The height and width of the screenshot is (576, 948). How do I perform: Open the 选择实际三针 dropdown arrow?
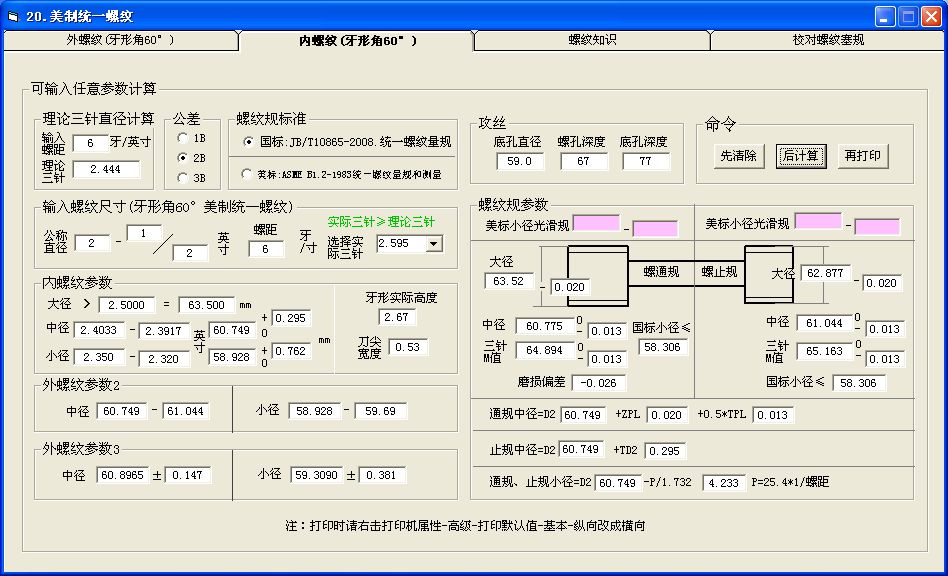click(x=434, y=244)
